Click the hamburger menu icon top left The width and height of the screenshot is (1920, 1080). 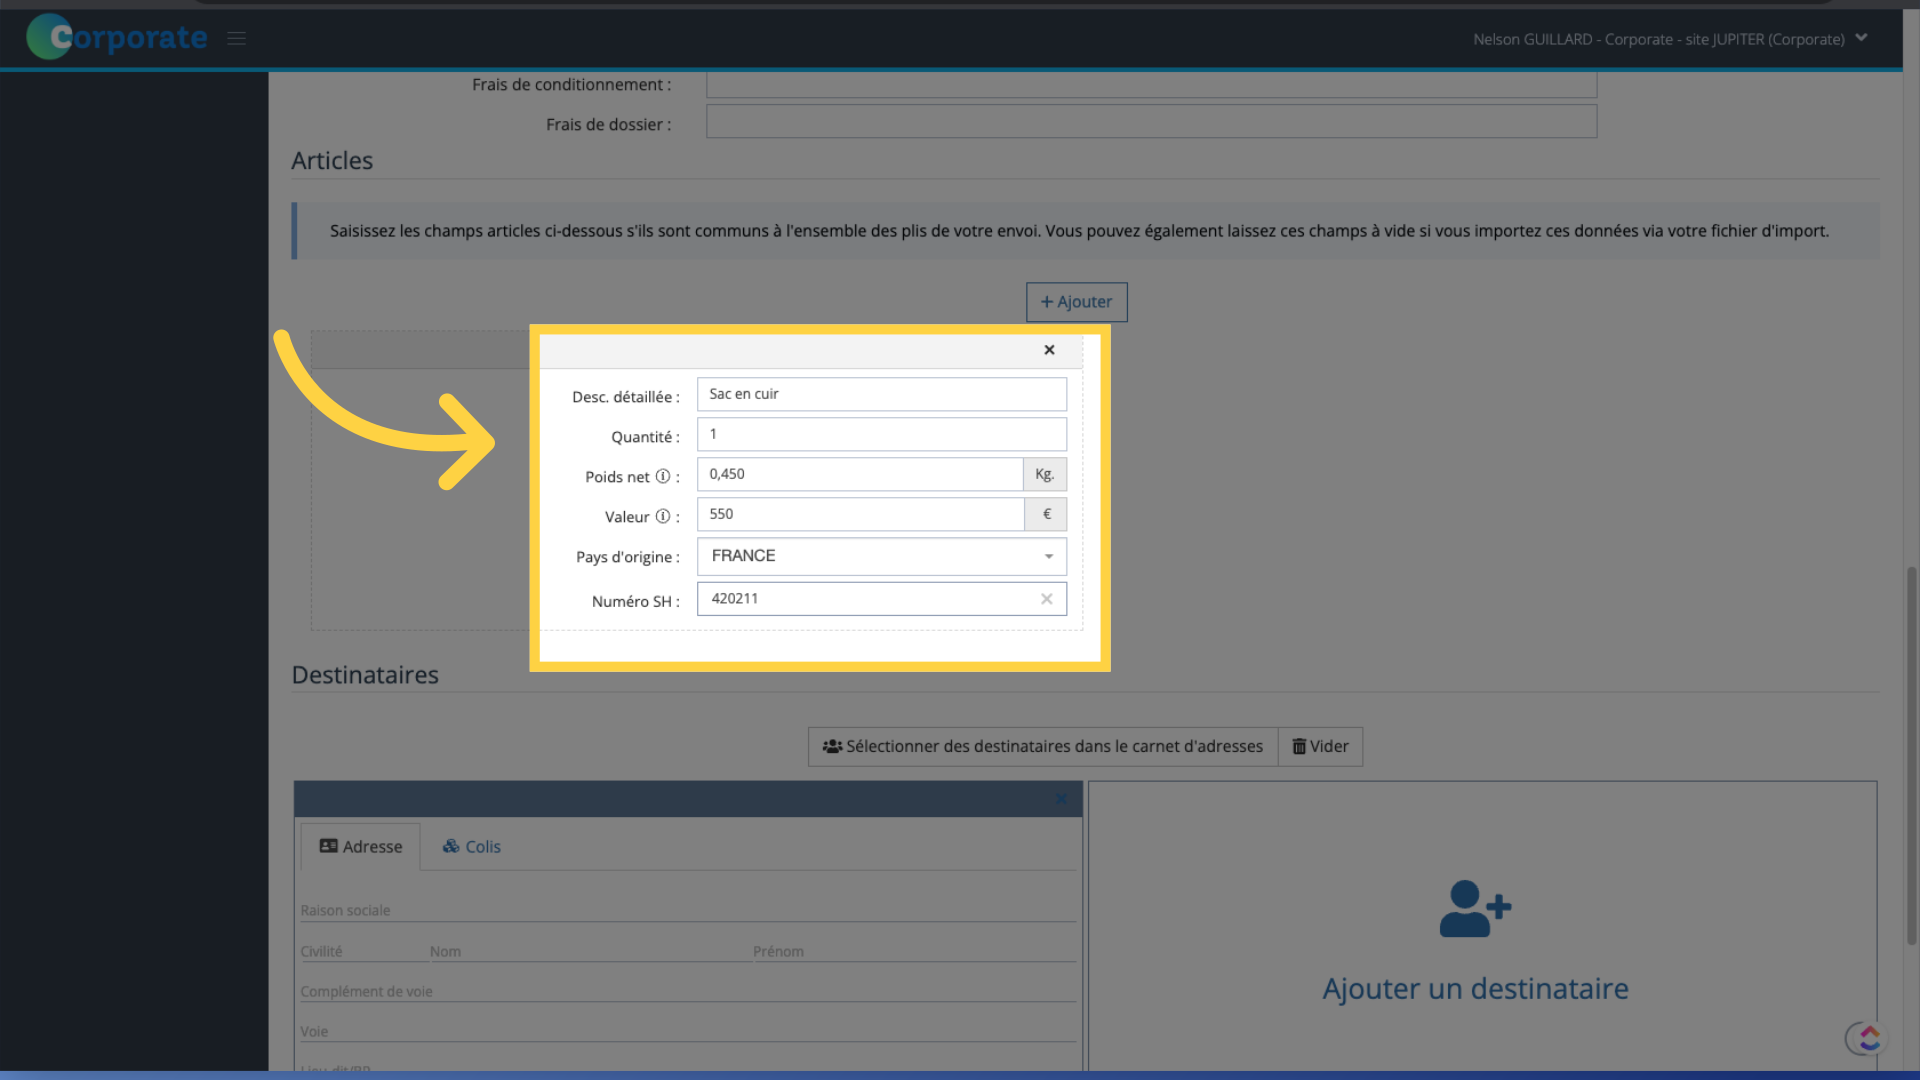(236, 37)
